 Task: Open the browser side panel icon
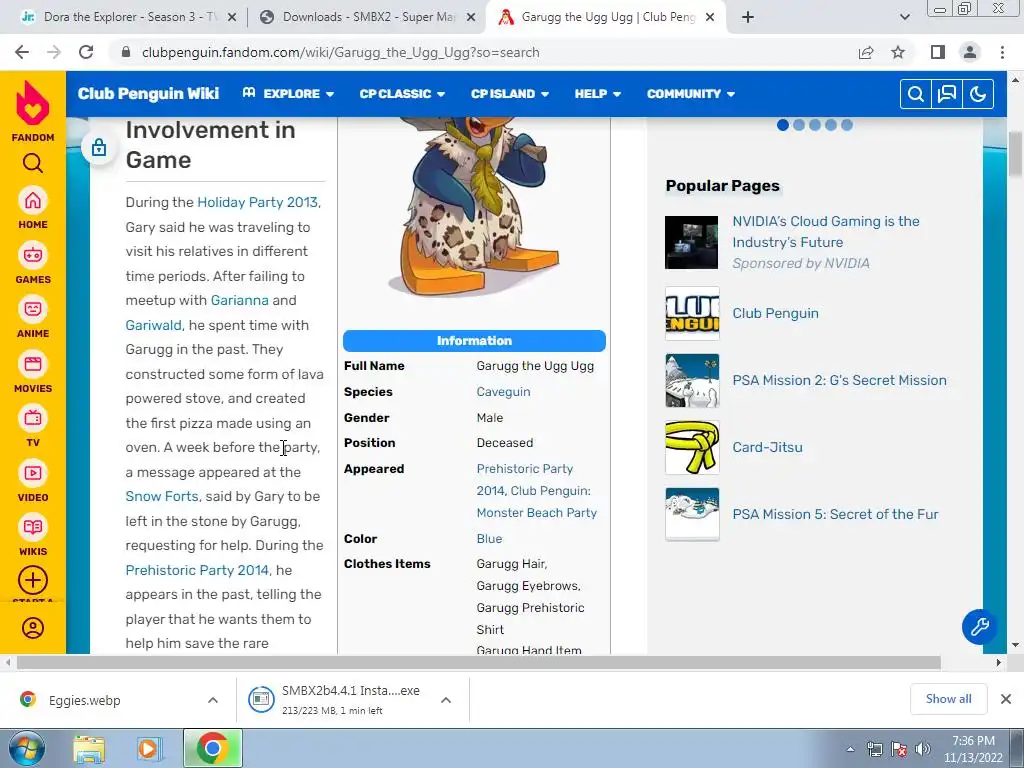(x=938, y=52)
